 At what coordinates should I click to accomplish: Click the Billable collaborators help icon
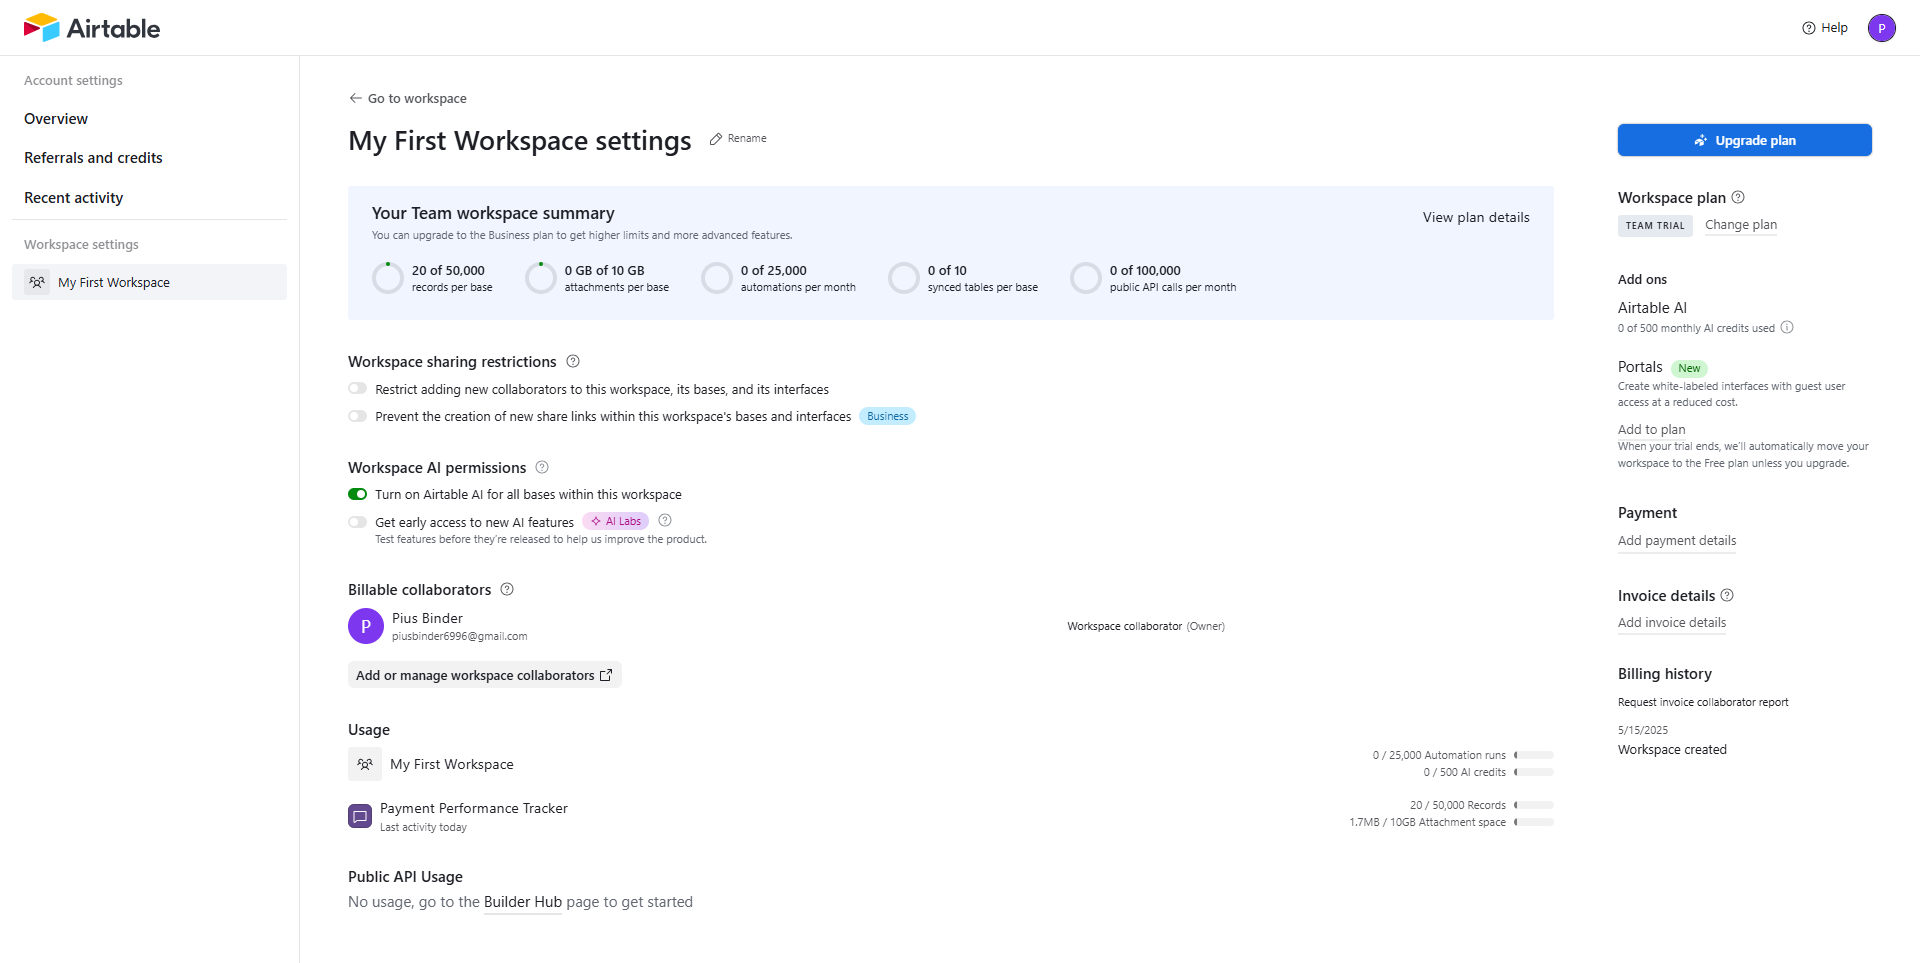507,589
